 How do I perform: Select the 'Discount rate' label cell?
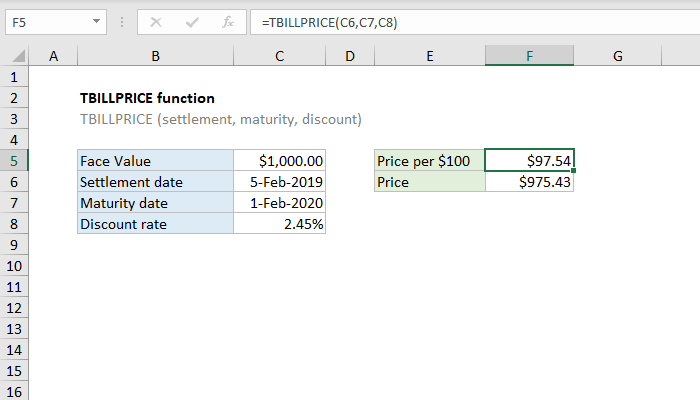click(x=155, y=224)
